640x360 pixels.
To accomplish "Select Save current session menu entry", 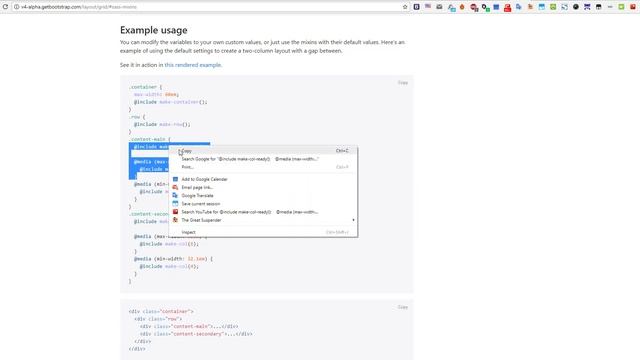I will 263,204.
